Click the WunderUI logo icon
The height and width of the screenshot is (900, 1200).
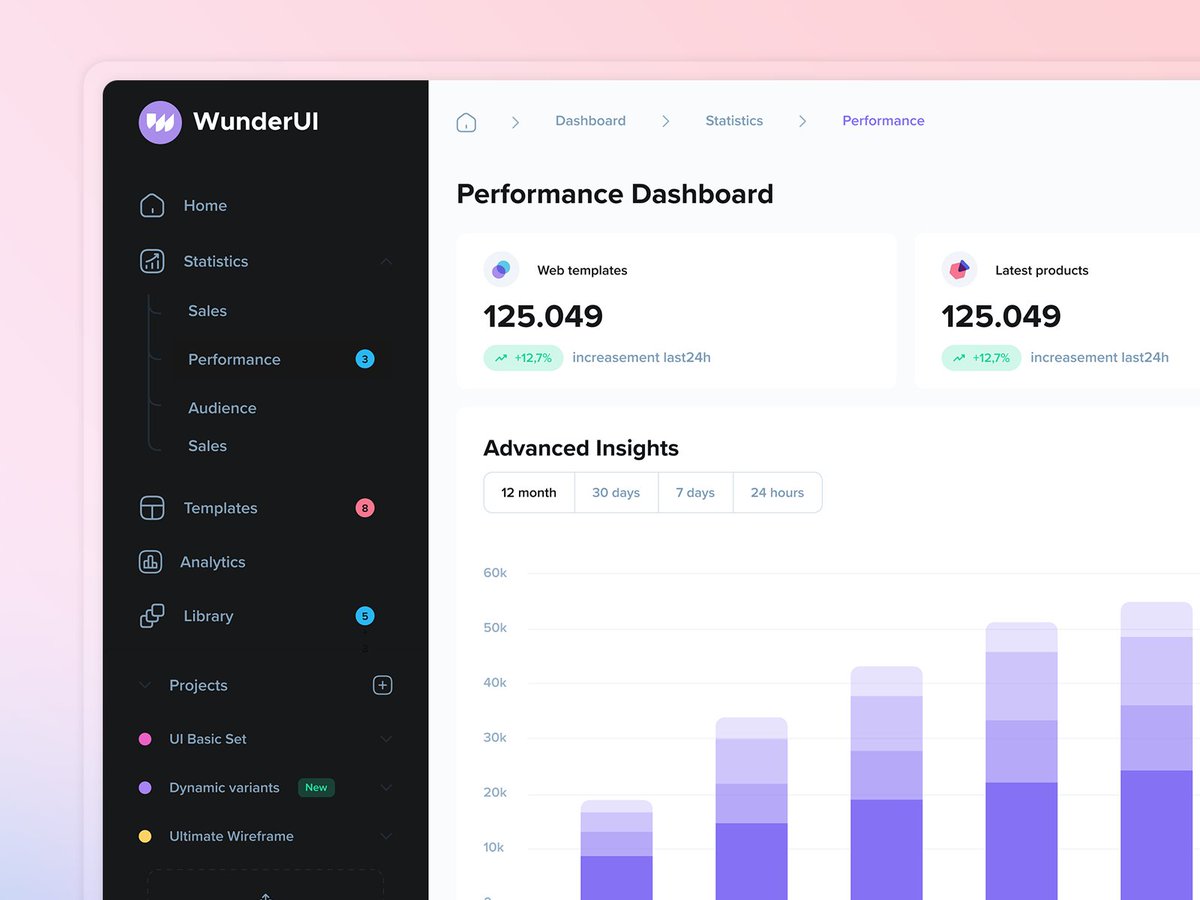[160, 122]
